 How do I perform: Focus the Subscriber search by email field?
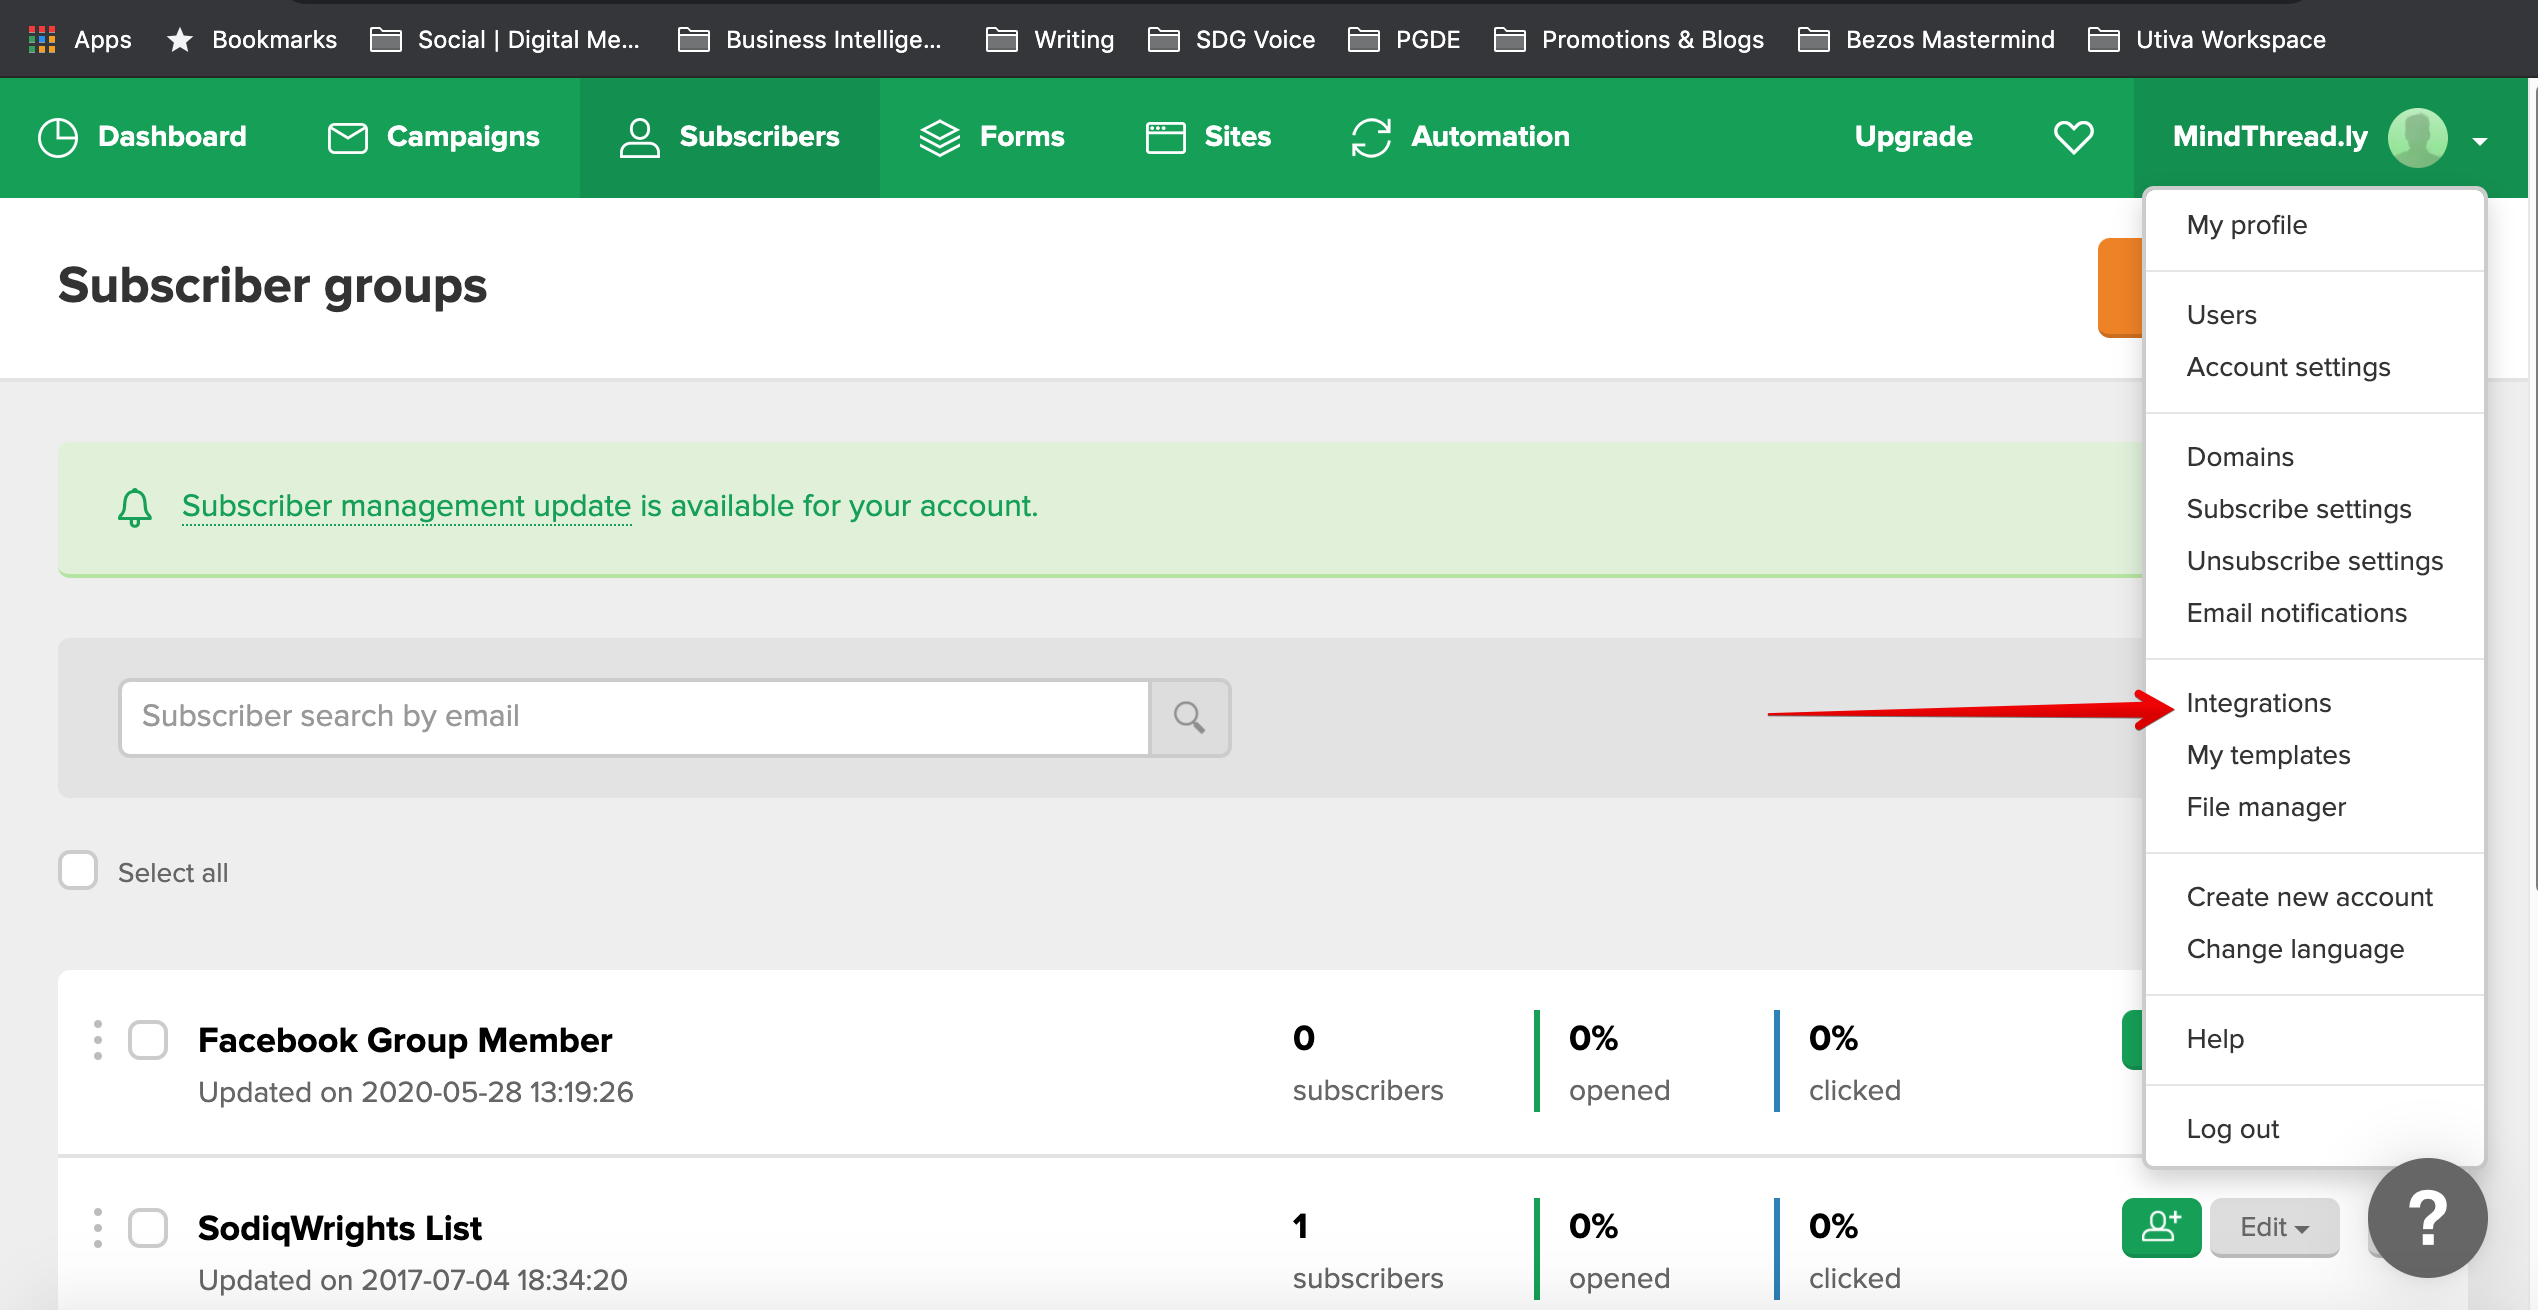[x=634, y=717]
